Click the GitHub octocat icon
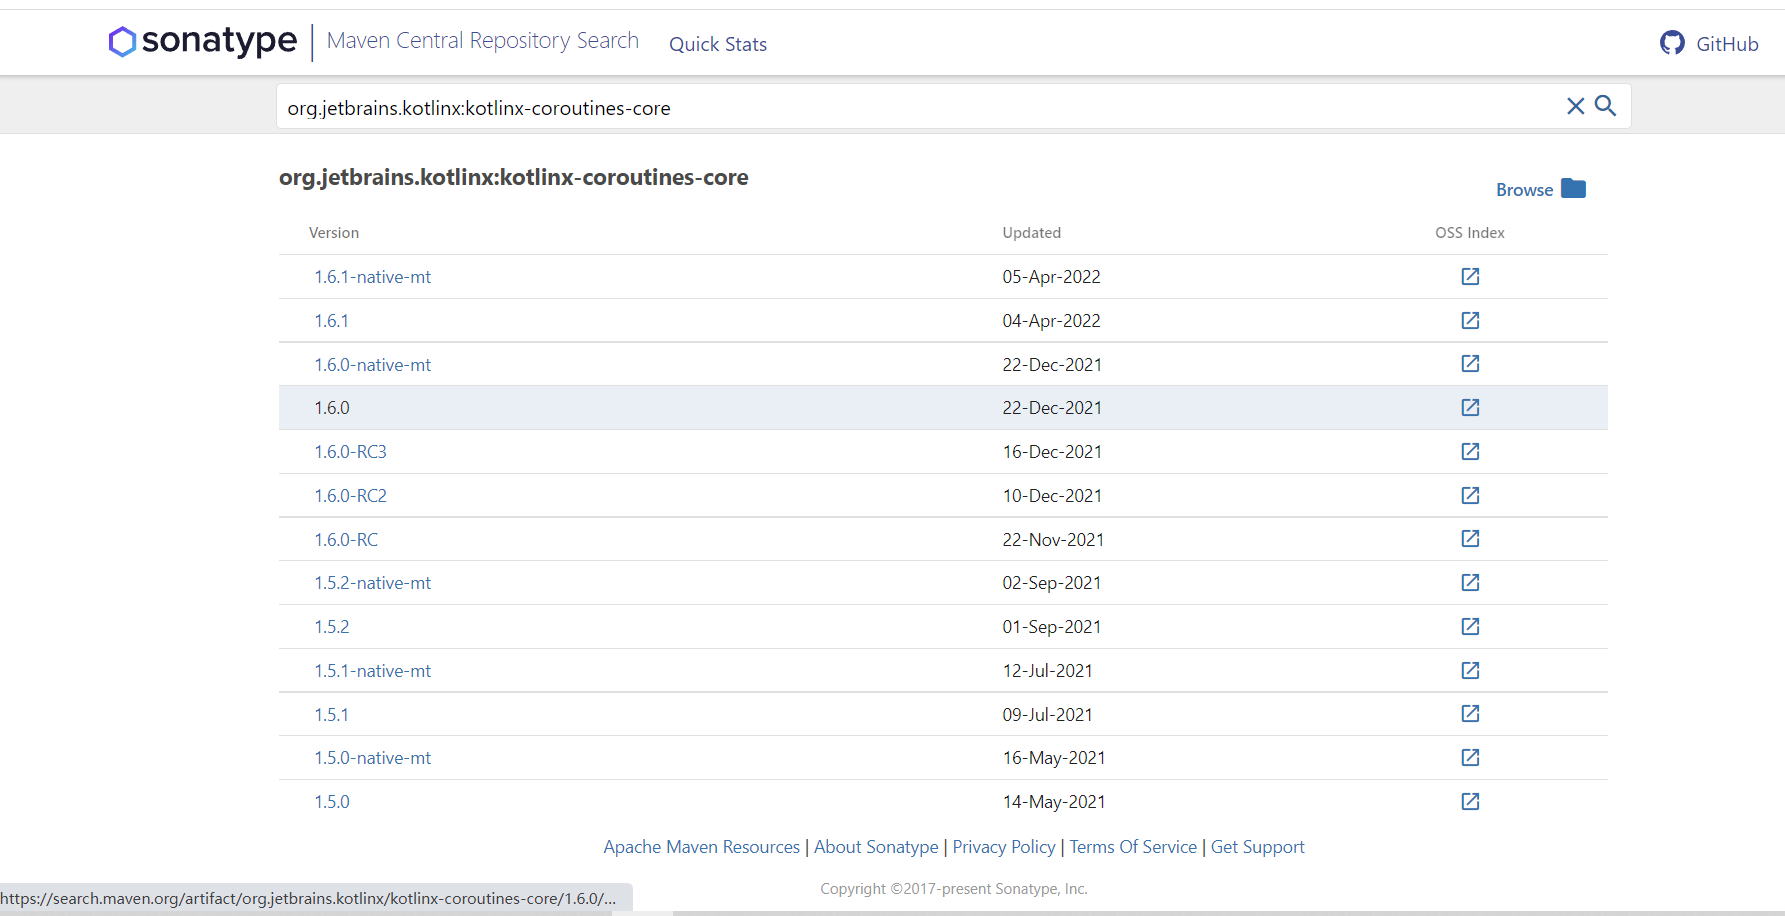The height and width of the screenshot is (916, 1785). point(1672,43)
